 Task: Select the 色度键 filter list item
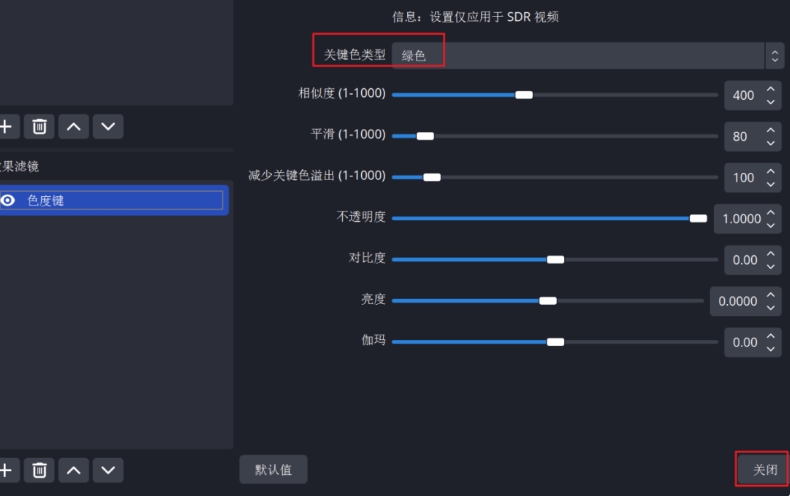click(x=114, y=201)
